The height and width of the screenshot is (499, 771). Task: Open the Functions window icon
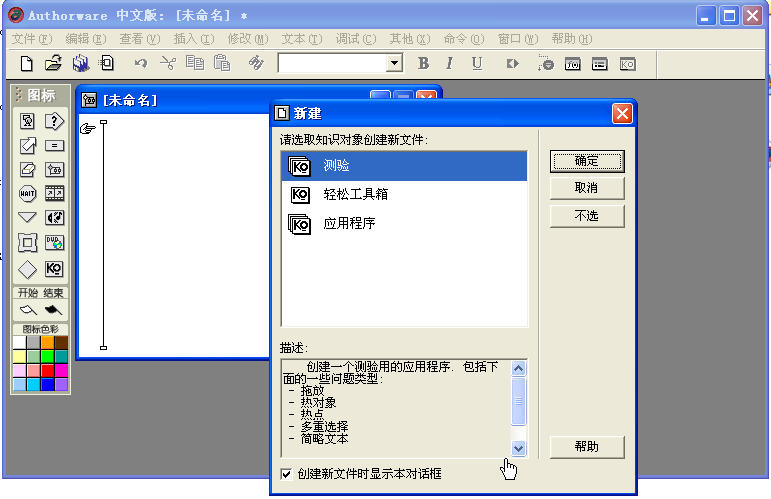572,64
